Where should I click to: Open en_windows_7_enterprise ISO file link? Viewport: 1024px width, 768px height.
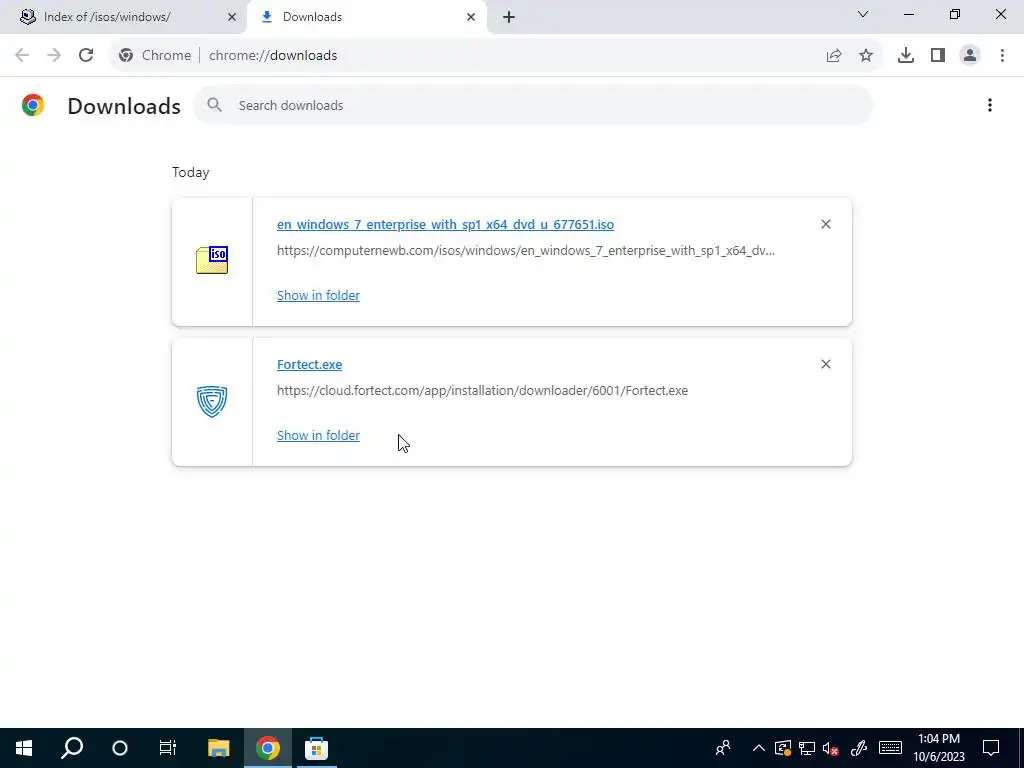445,225
